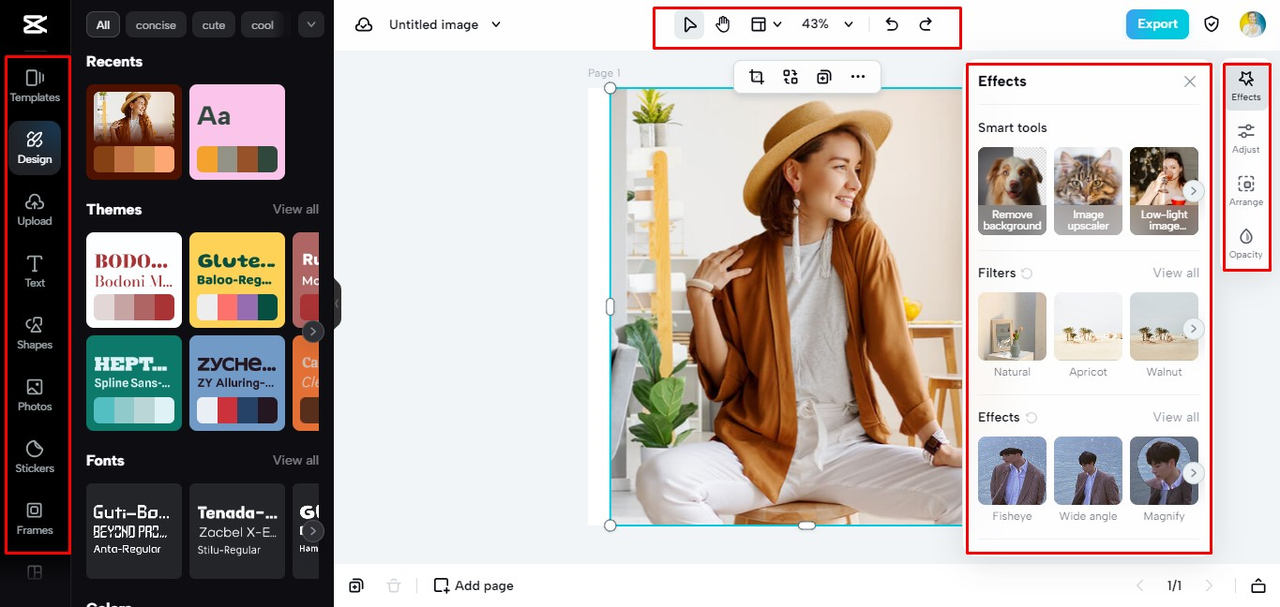Open the Shapes panel

pyautogui.click(x=35, y=334)
